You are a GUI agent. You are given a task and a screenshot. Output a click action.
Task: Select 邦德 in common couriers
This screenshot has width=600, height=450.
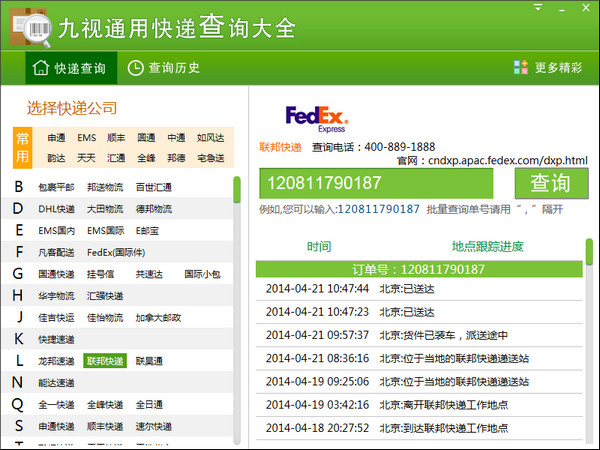tap(176, 158)
